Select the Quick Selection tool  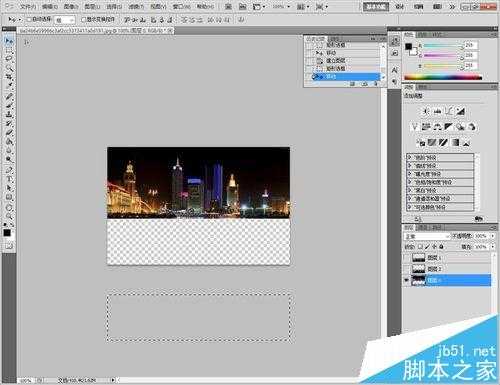click(9, 68)
